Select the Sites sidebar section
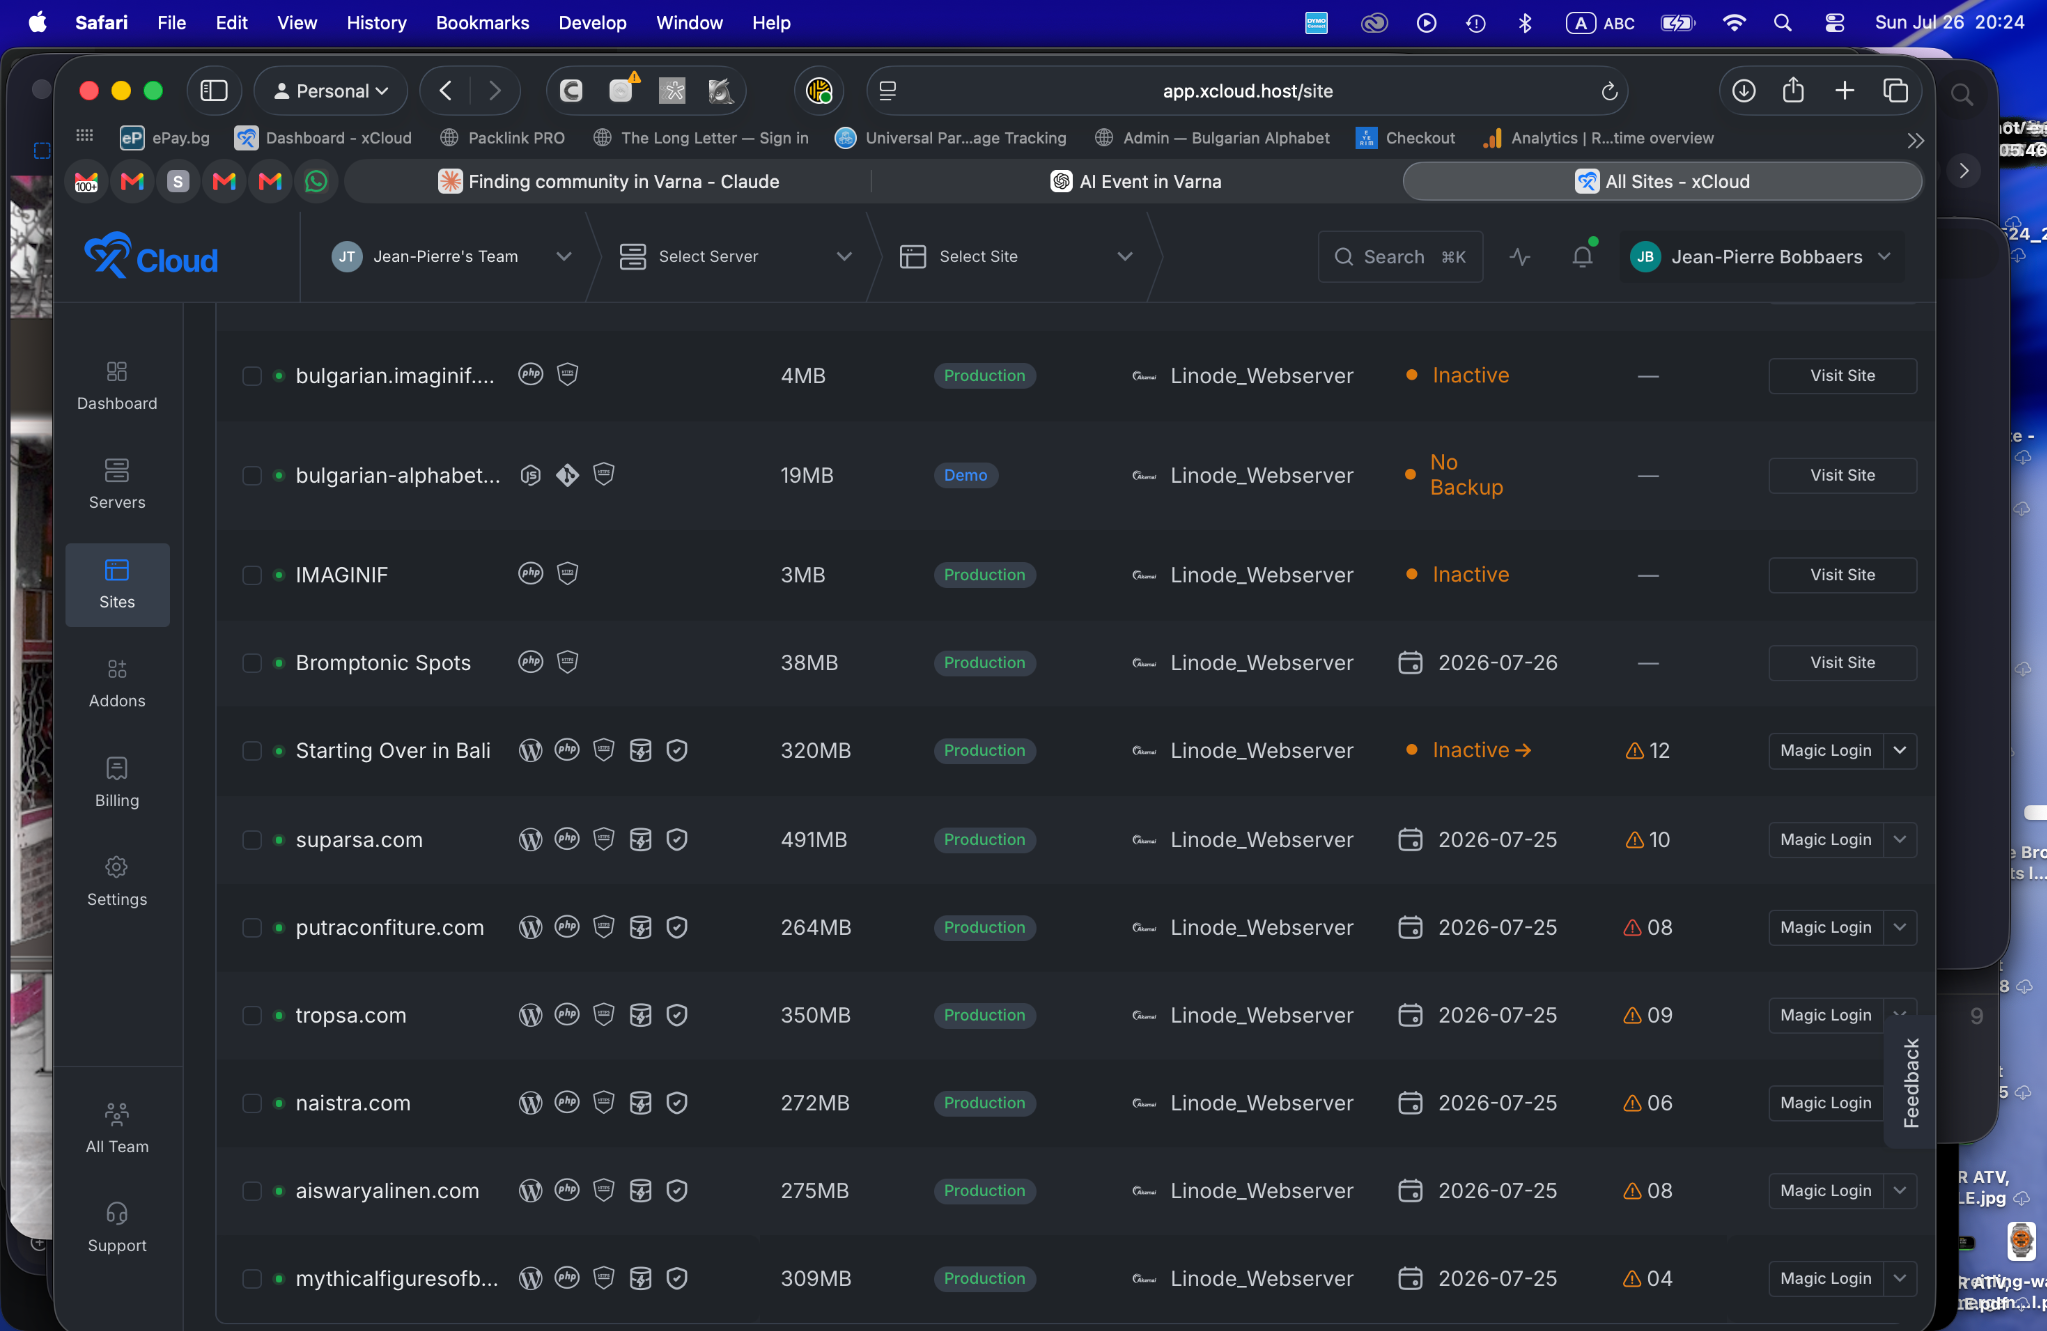The height and width of the screenshot is (1331, 2047). (117, 585)
